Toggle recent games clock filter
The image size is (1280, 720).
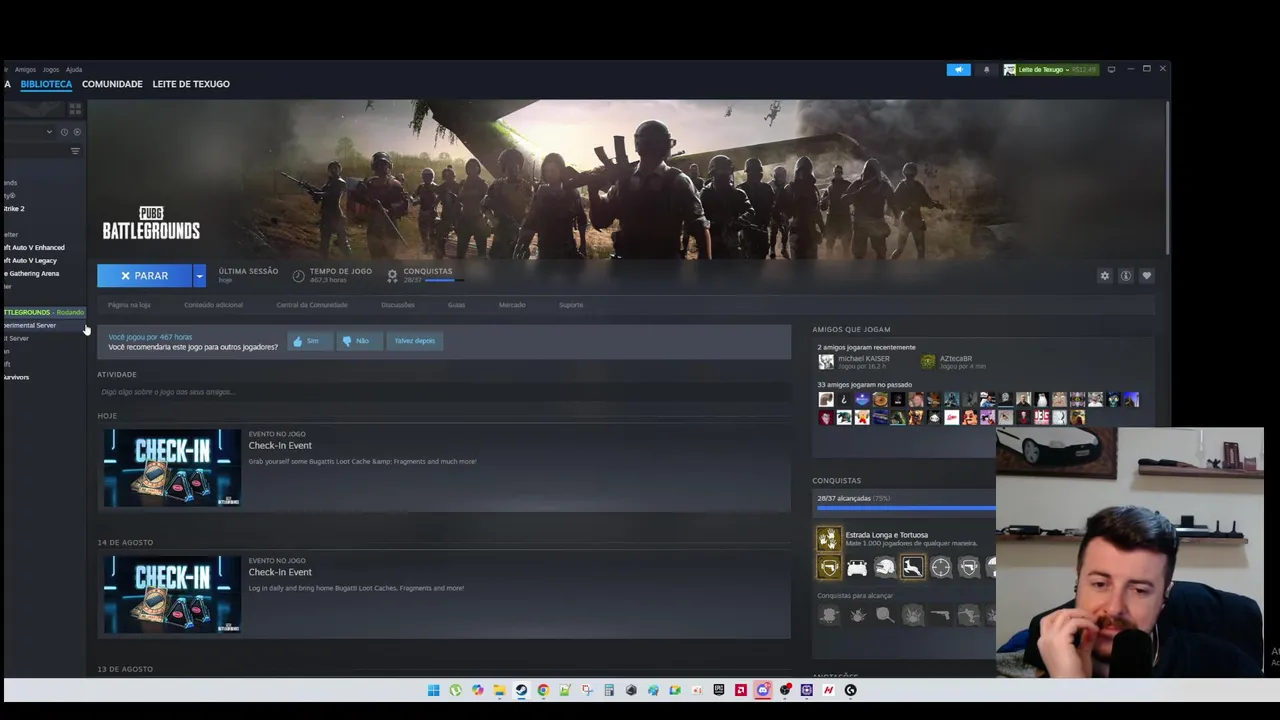pos(64,132)
